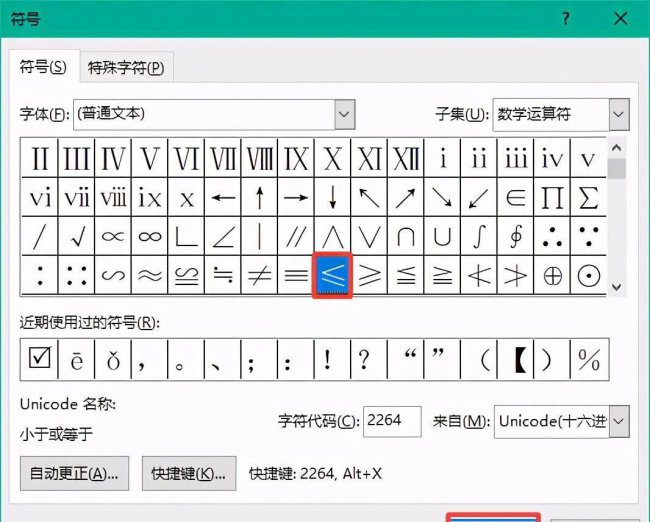The image size is (650, 522).
Task: Click the 自动更正(A)... button
Action: pyautogui.click(x=74, y=473)
